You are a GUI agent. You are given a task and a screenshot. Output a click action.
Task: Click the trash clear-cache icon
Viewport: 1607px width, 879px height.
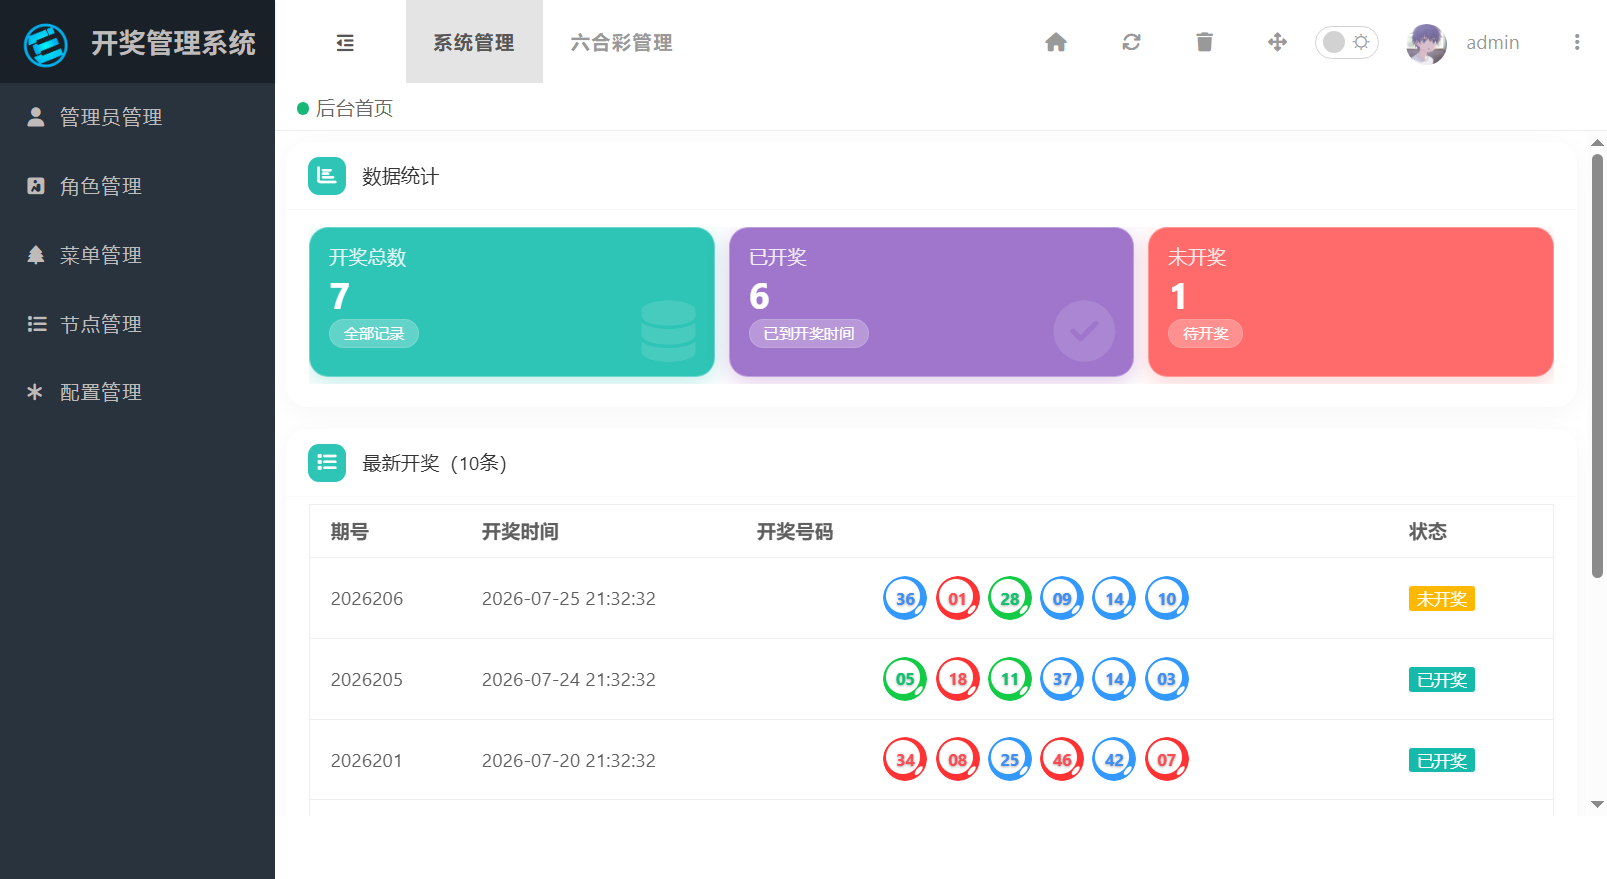[1204, 42]
